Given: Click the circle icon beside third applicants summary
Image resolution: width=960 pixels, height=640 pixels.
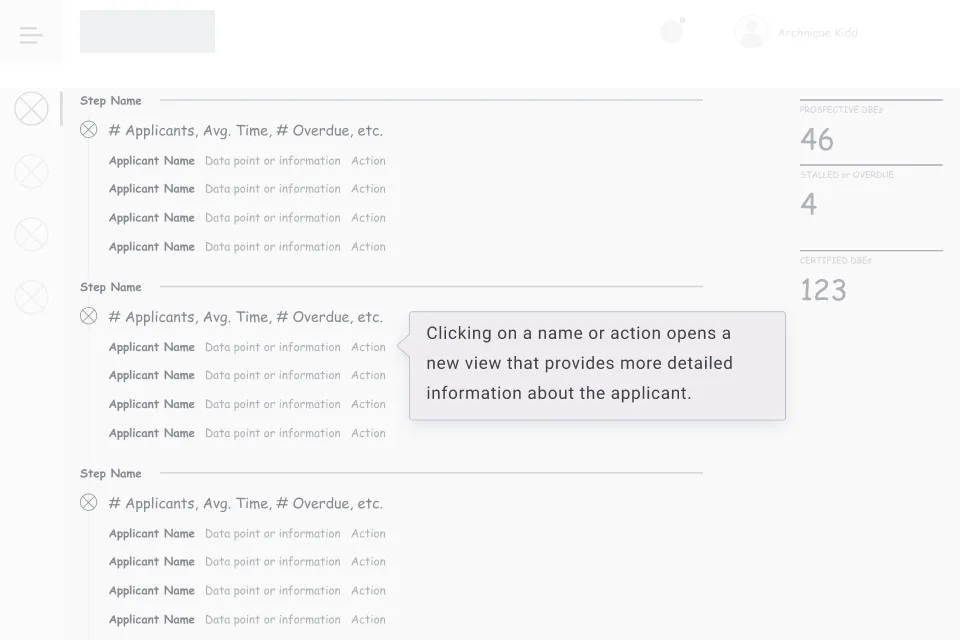Looking at the screenshot, I should [88, 502].
